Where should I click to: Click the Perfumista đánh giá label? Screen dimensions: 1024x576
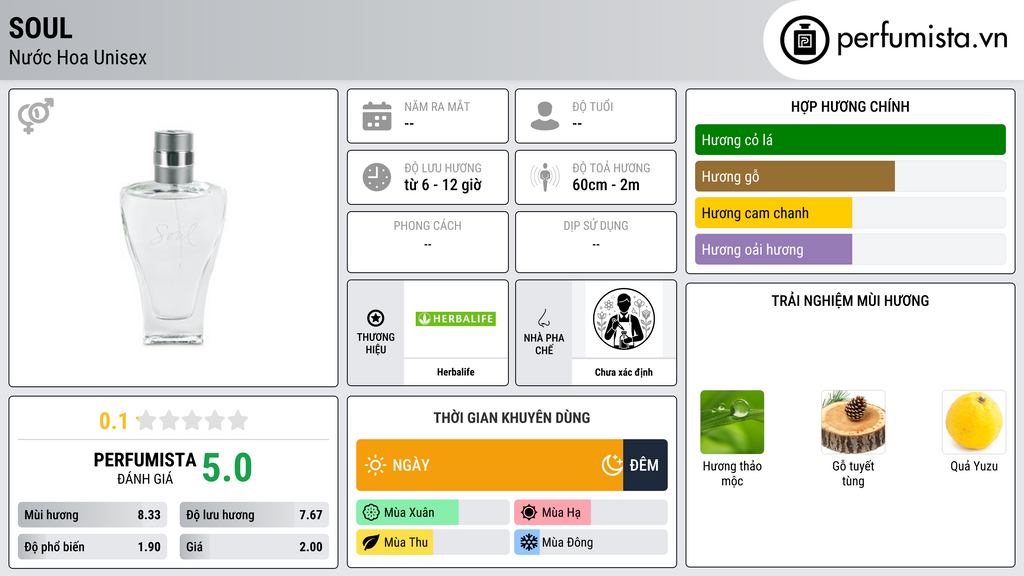tap(145, 468)
